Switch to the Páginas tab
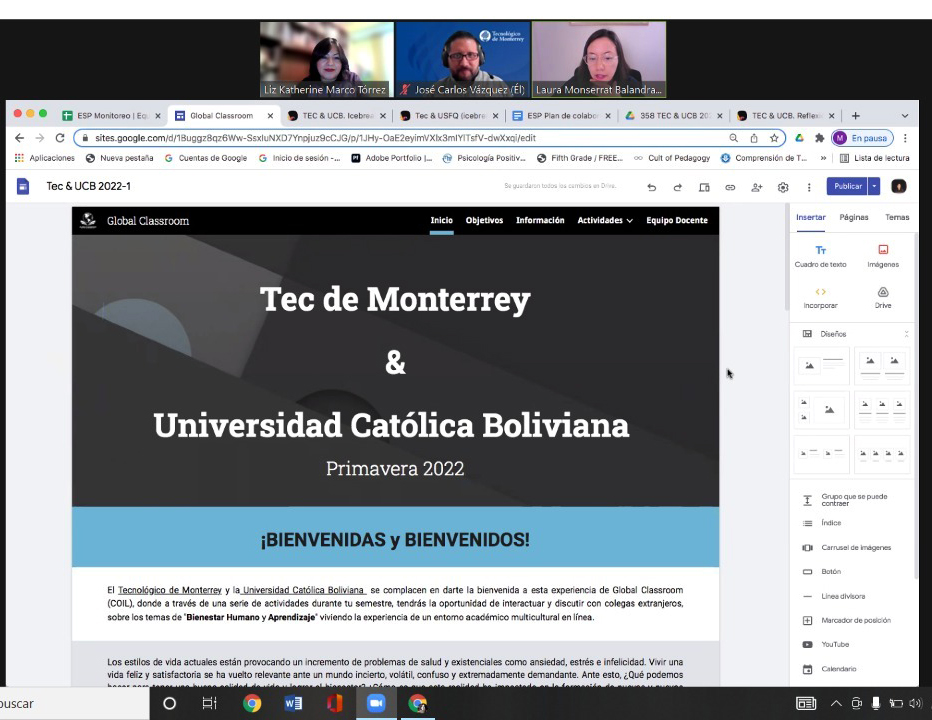This screenshot has width=932, height=720. tap(853, 217)
